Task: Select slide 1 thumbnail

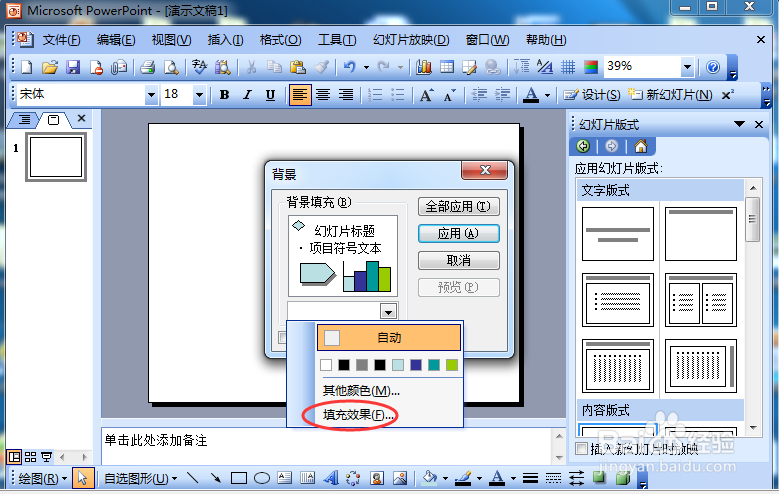Action: click(56, 157)
